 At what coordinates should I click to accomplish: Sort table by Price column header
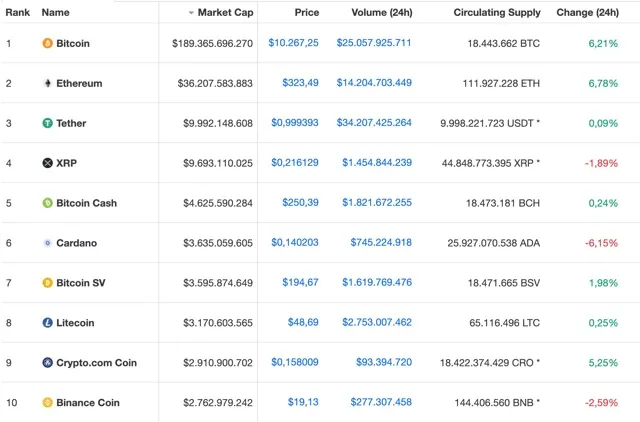307,12
